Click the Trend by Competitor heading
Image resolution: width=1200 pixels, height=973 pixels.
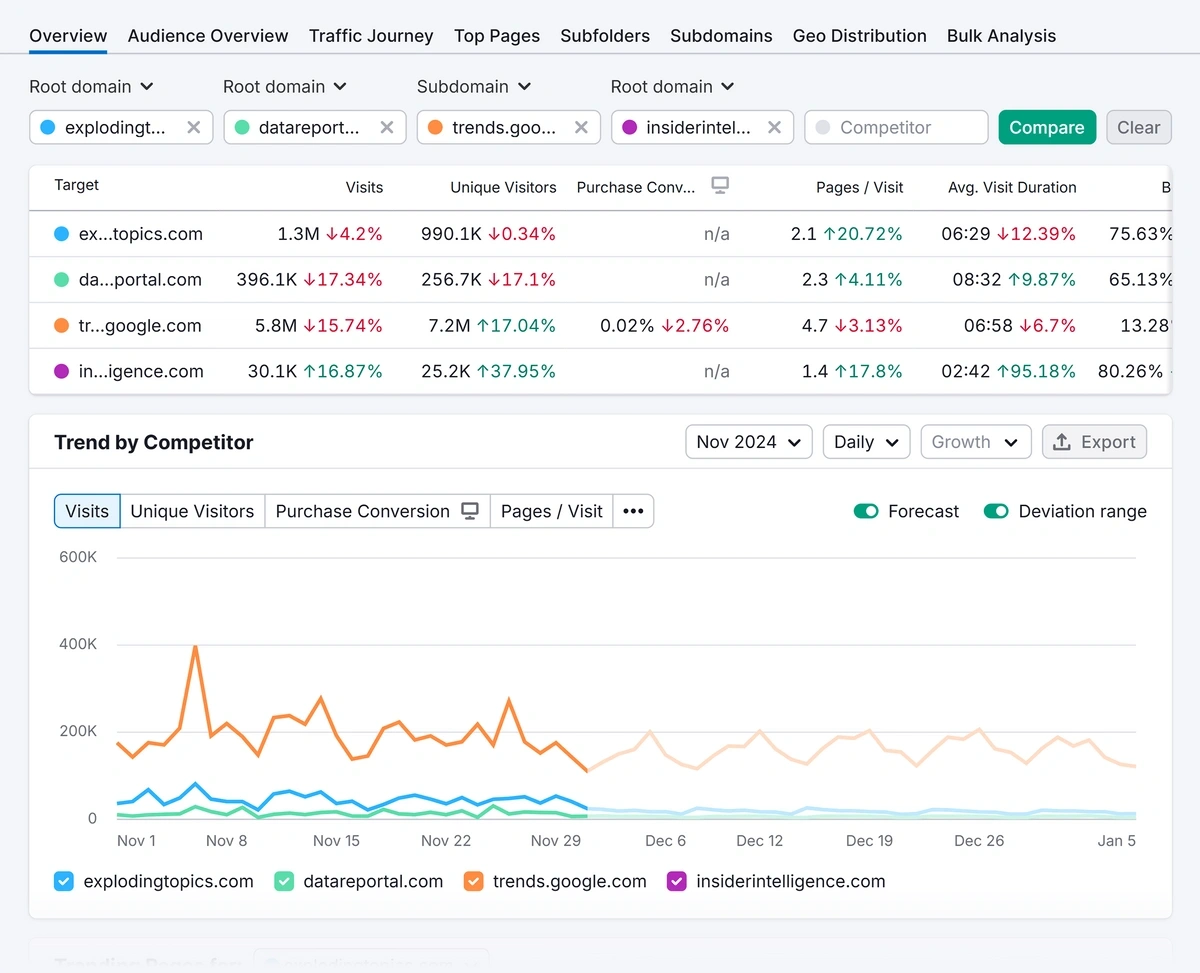154,442
